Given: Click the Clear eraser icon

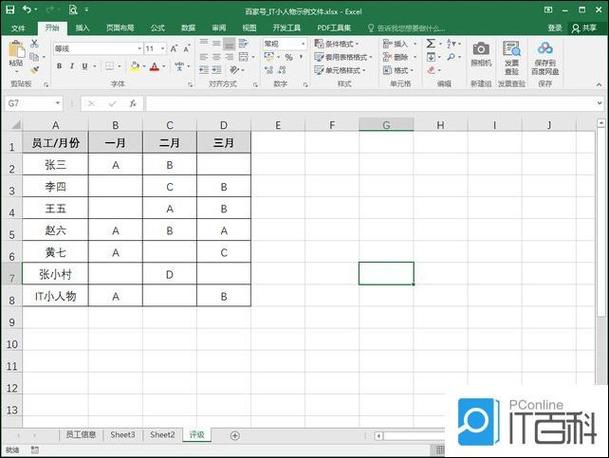Looking at the screenshot, I should coord(431,70).
